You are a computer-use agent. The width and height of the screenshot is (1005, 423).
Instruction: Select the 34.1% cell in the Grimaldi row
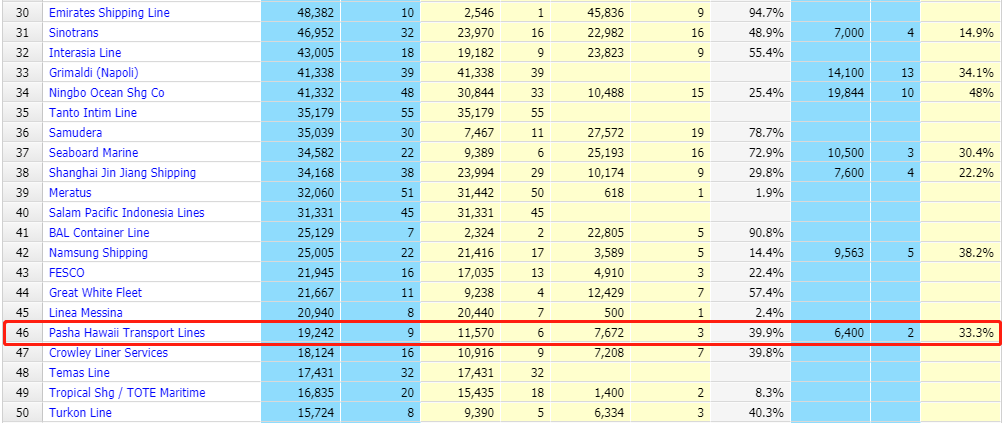960,72
